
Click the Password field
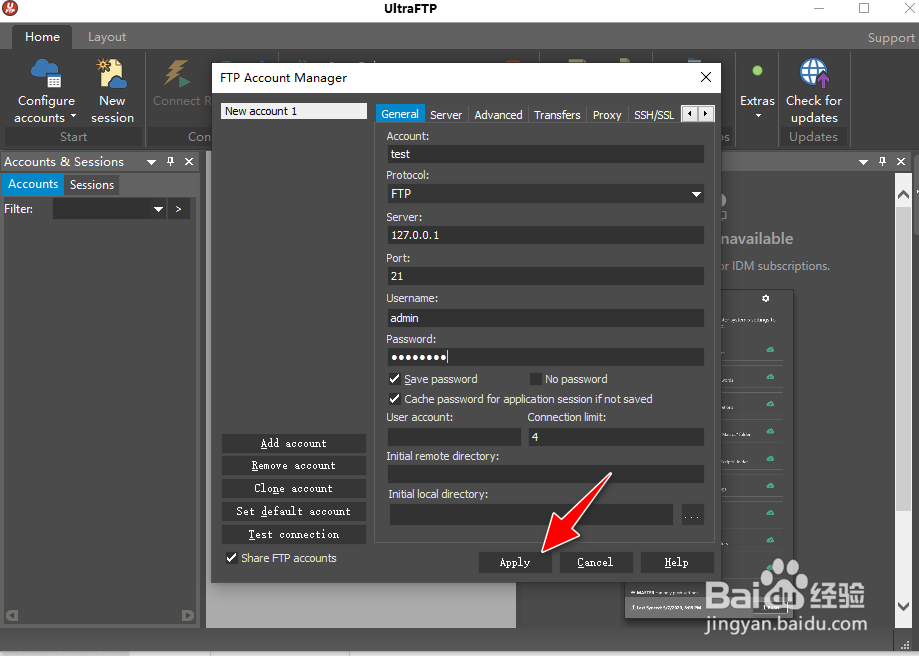(545, 357)
